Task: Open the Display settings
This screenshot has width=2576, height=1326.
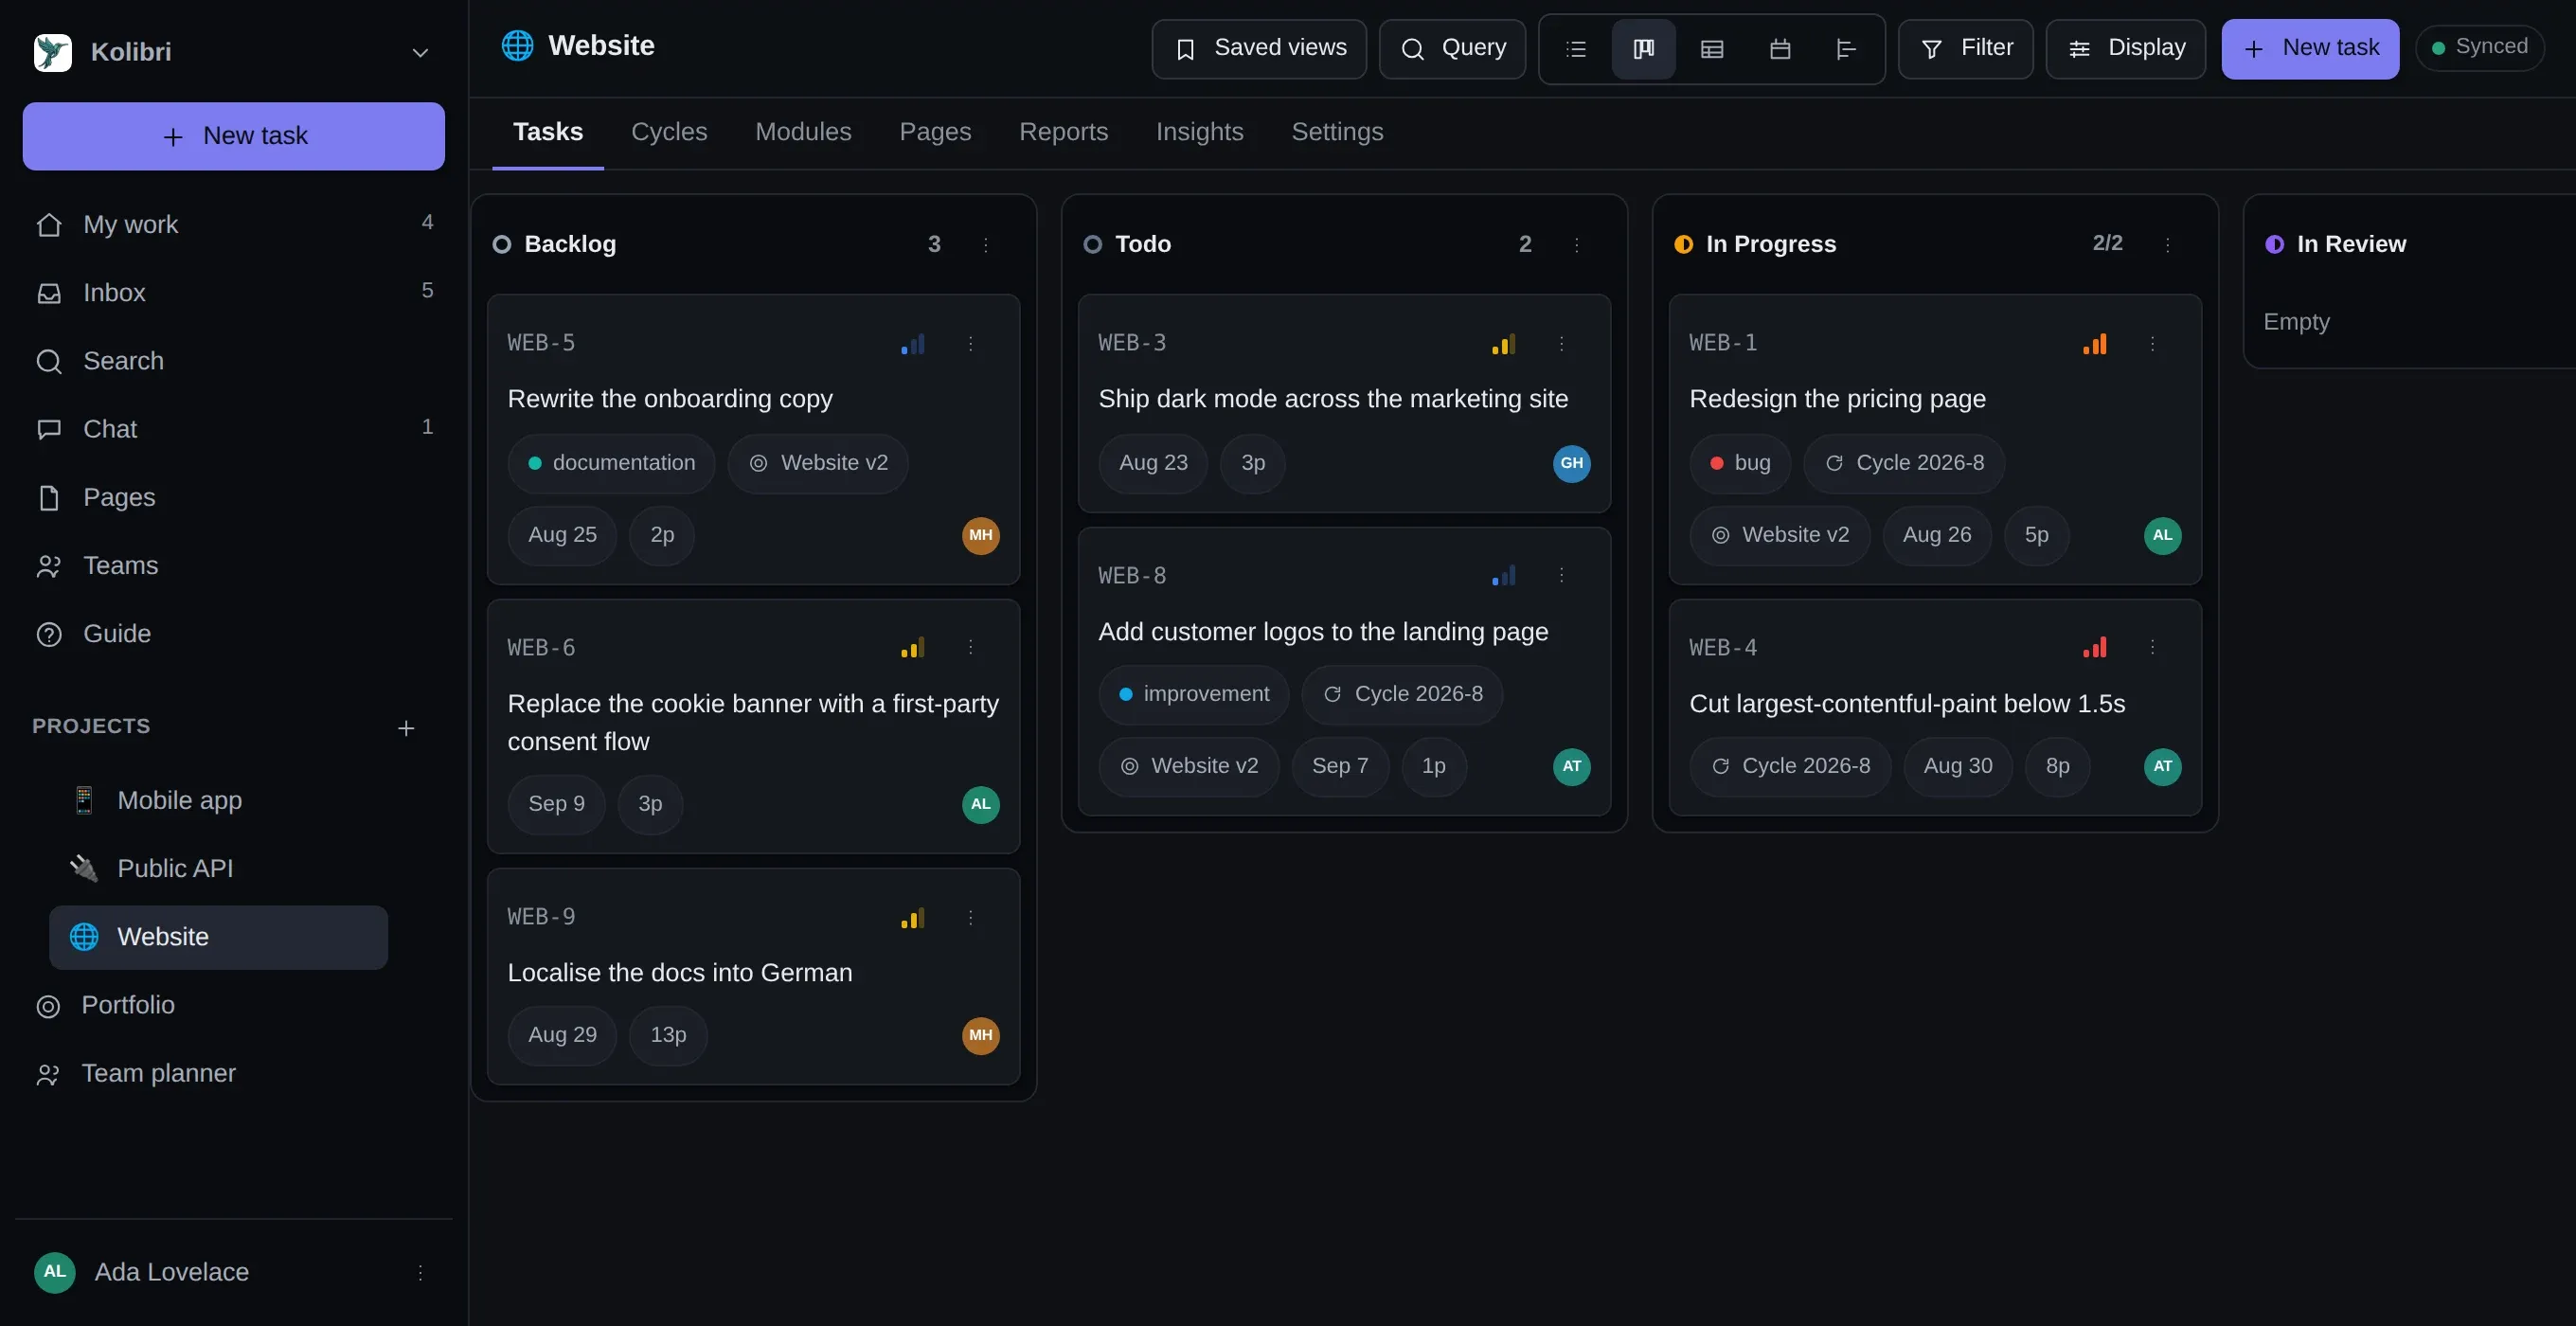Action: coord(2126,49)
